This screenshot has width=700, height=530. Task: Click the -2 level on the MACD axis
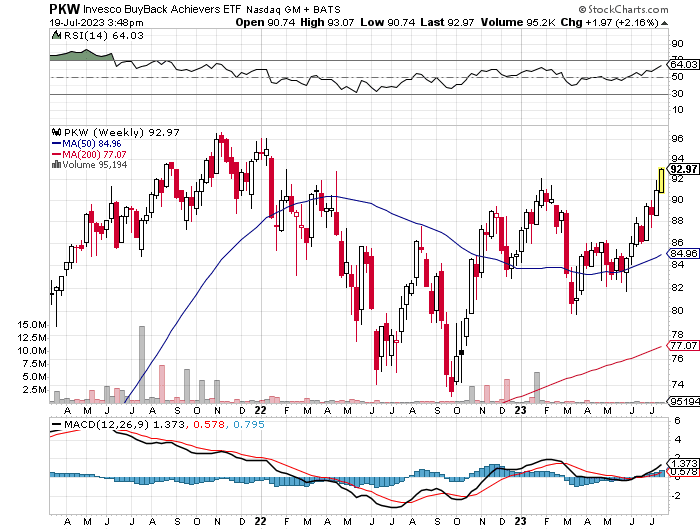pyautogui.click(x=676, y=496)
